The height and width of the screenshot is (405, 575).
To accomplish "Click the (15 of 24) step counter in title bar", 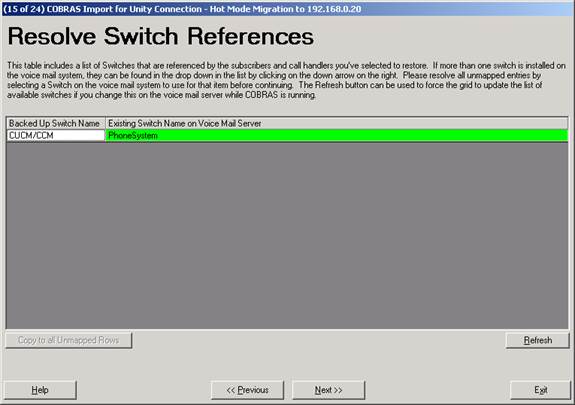I will 23,9.
